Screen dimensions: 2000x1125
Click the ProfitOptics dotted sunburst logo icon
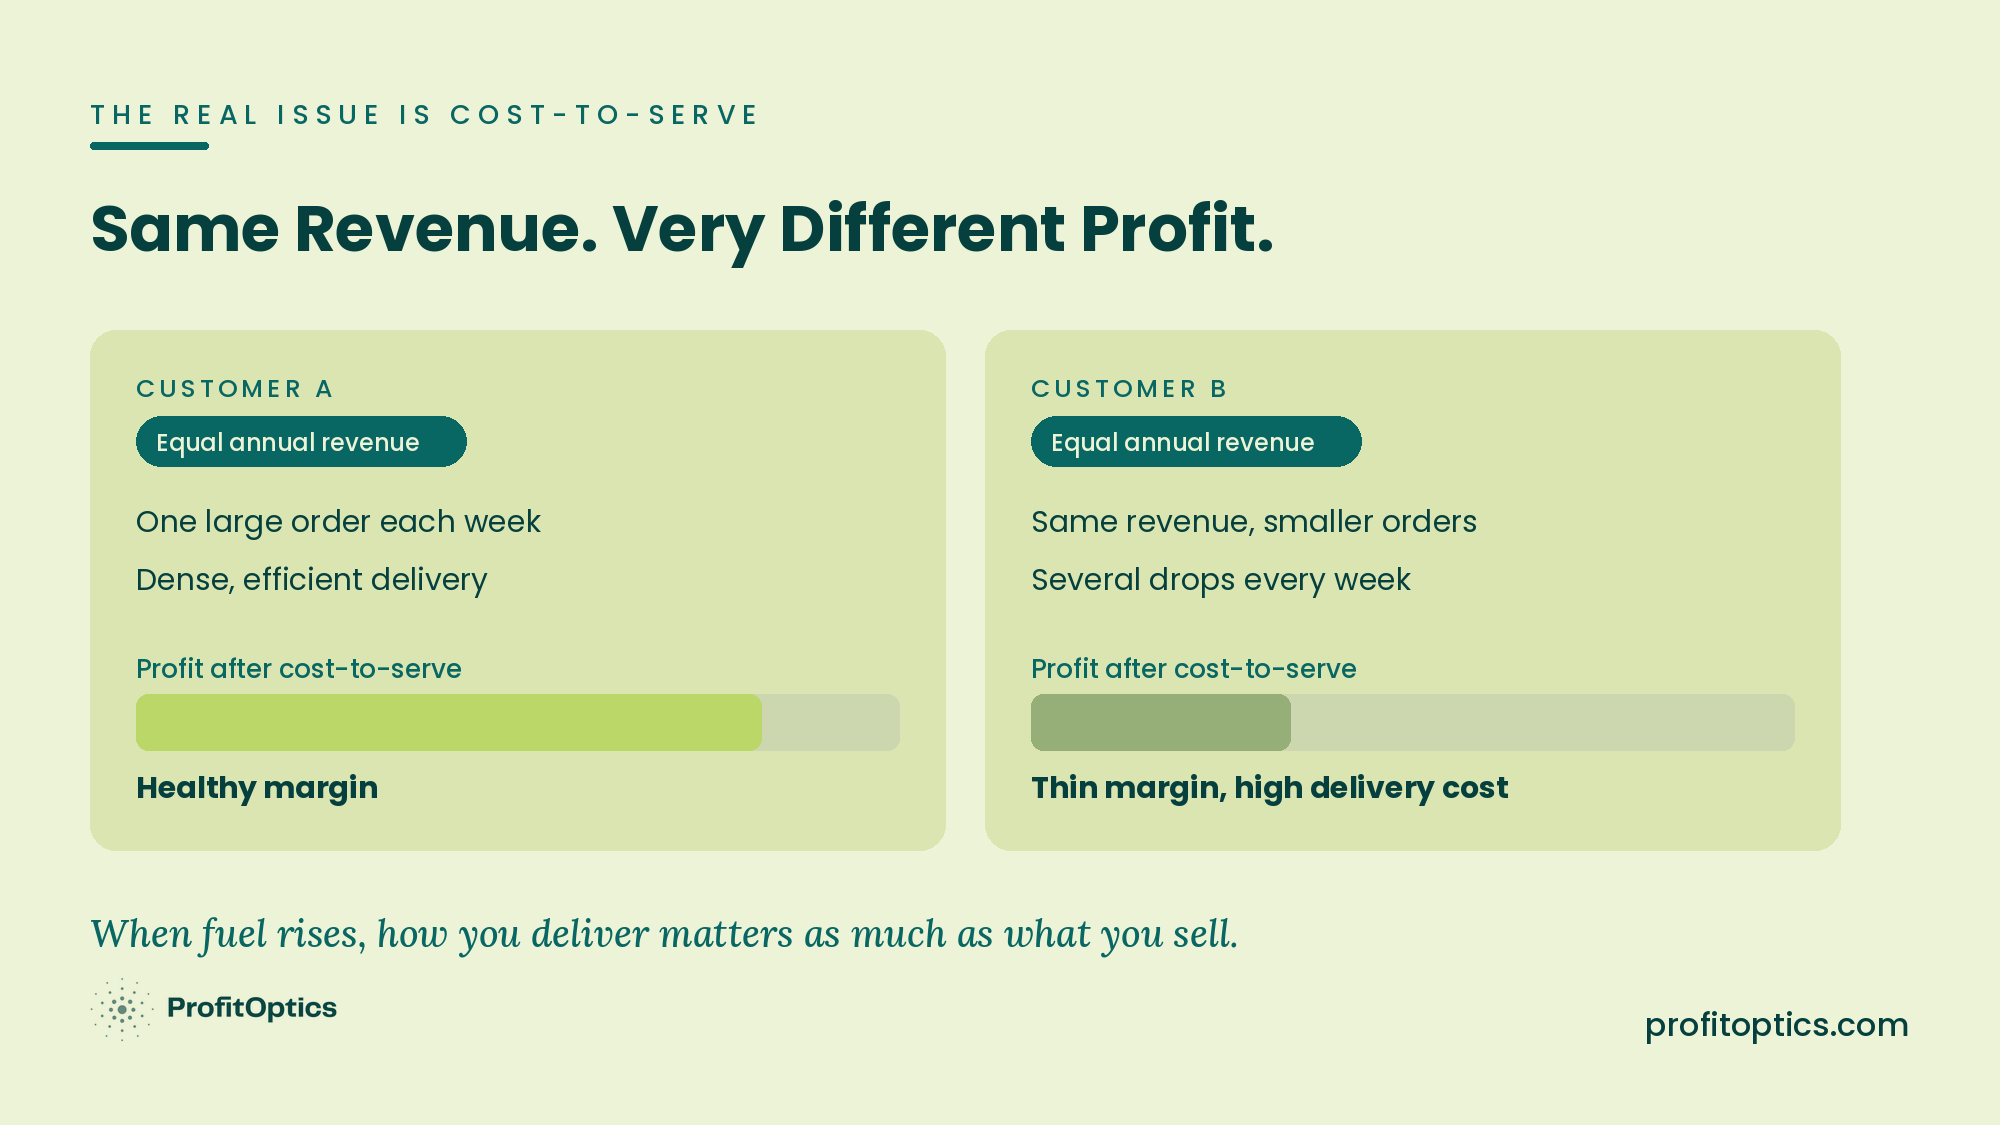click(122, 1009)
